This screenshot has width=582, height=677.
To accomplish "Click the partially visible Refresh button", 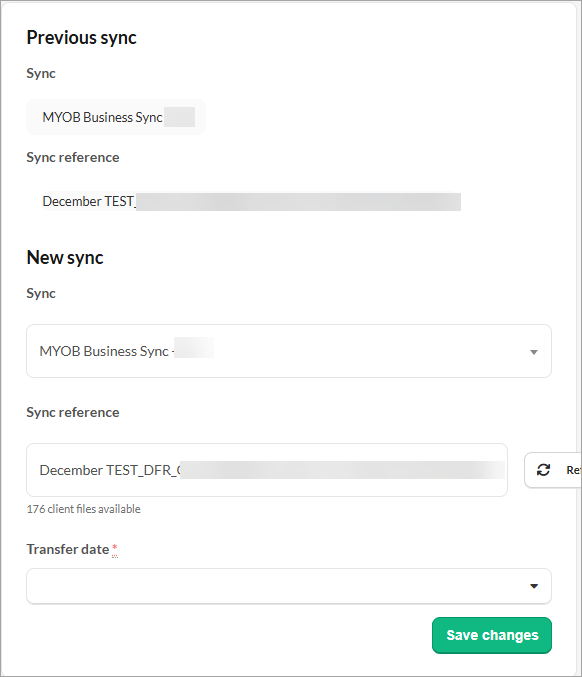I will click(553, 470).
